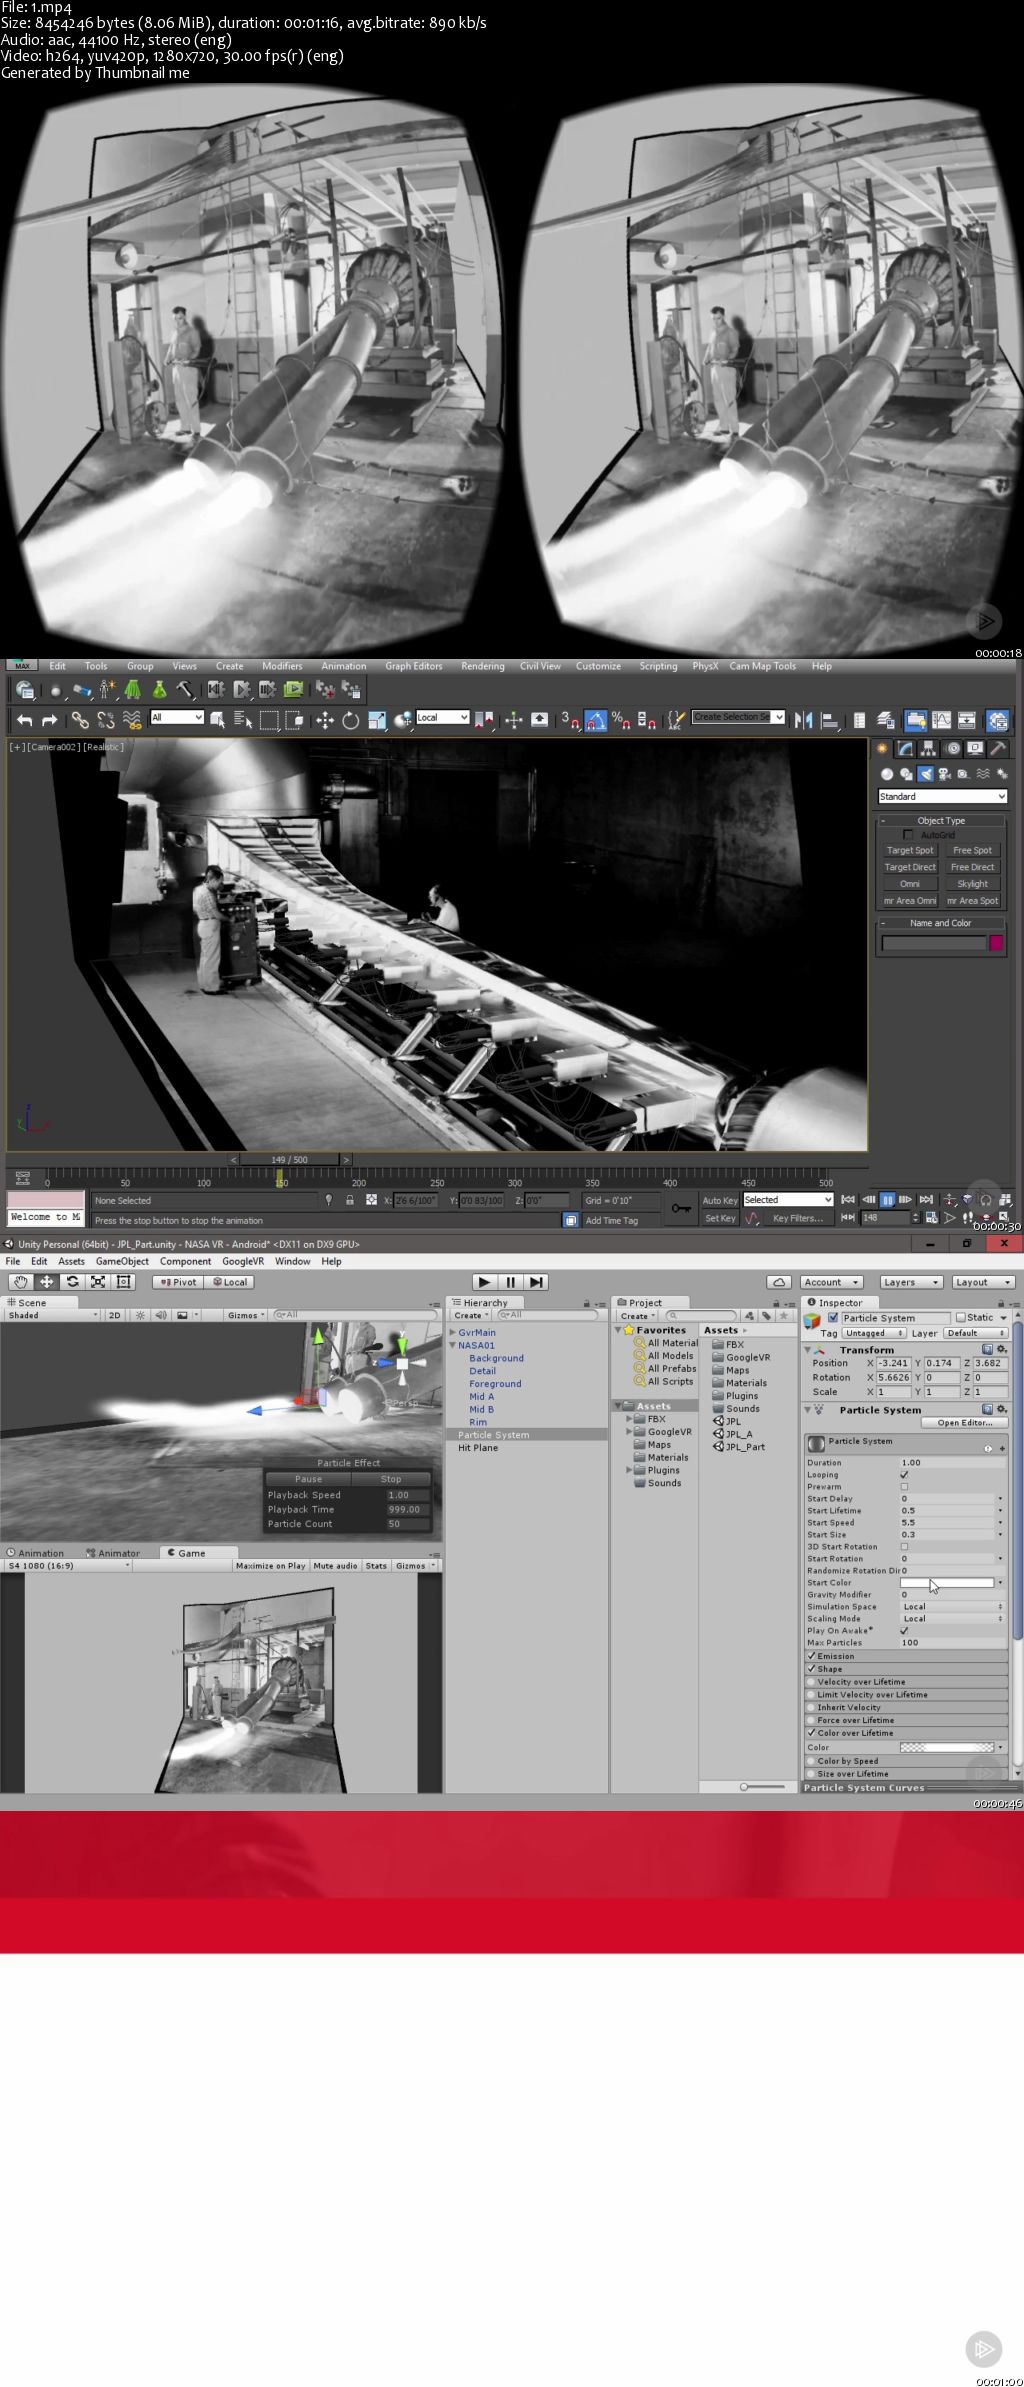Open the Account dropdown in Unity

point(830,1282)
